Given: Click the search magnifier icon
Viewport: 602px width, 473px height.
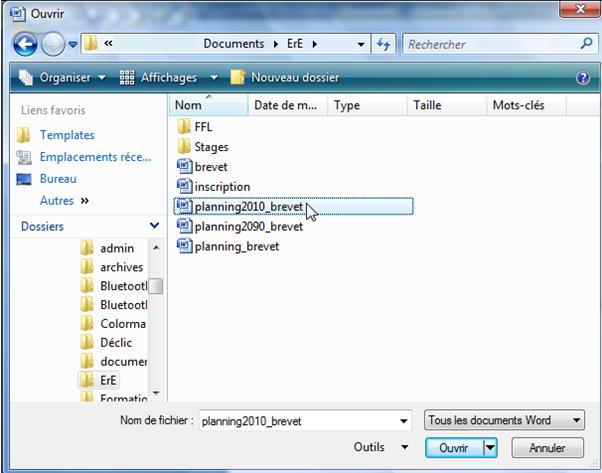Looking at the screenshot, I should pos(587,44).
